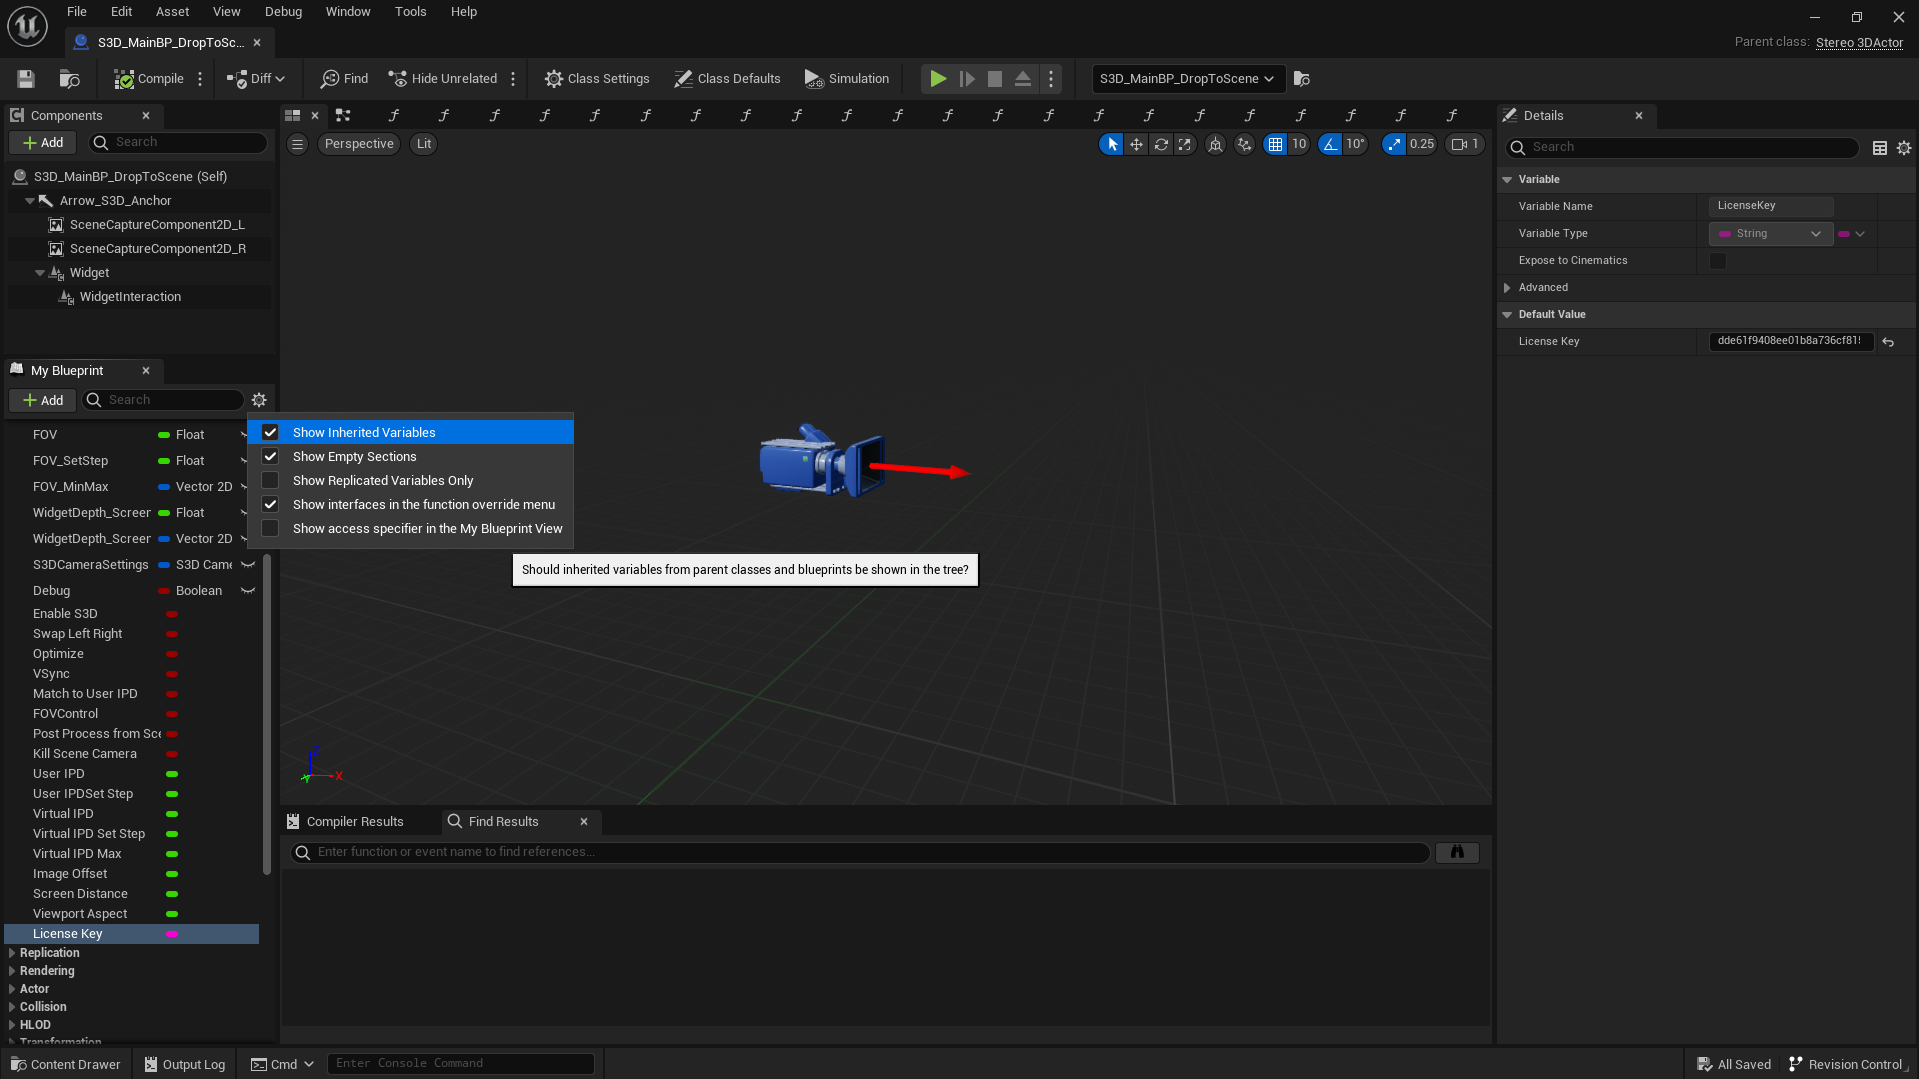
Task: Click the Browse to asset icon
Action: (69, 79)
